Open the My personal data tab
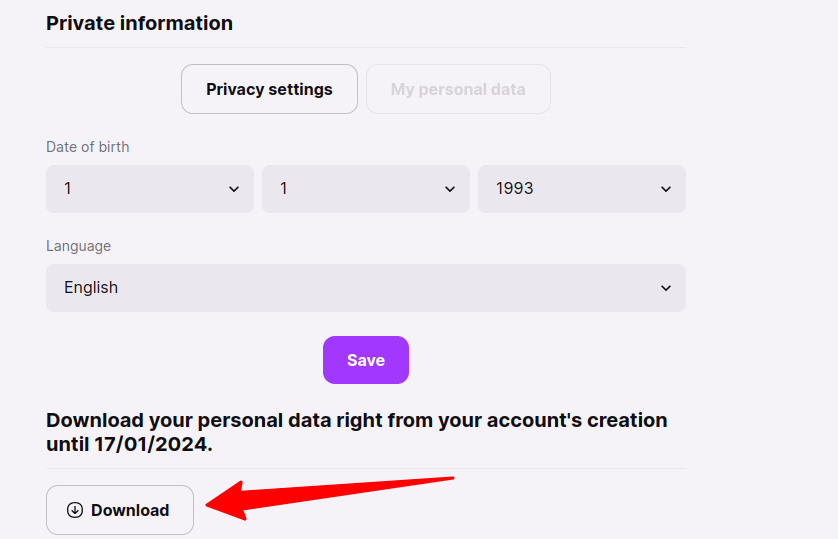The height and width of the screenshot is (539, 838). click(x=458, y=89)
